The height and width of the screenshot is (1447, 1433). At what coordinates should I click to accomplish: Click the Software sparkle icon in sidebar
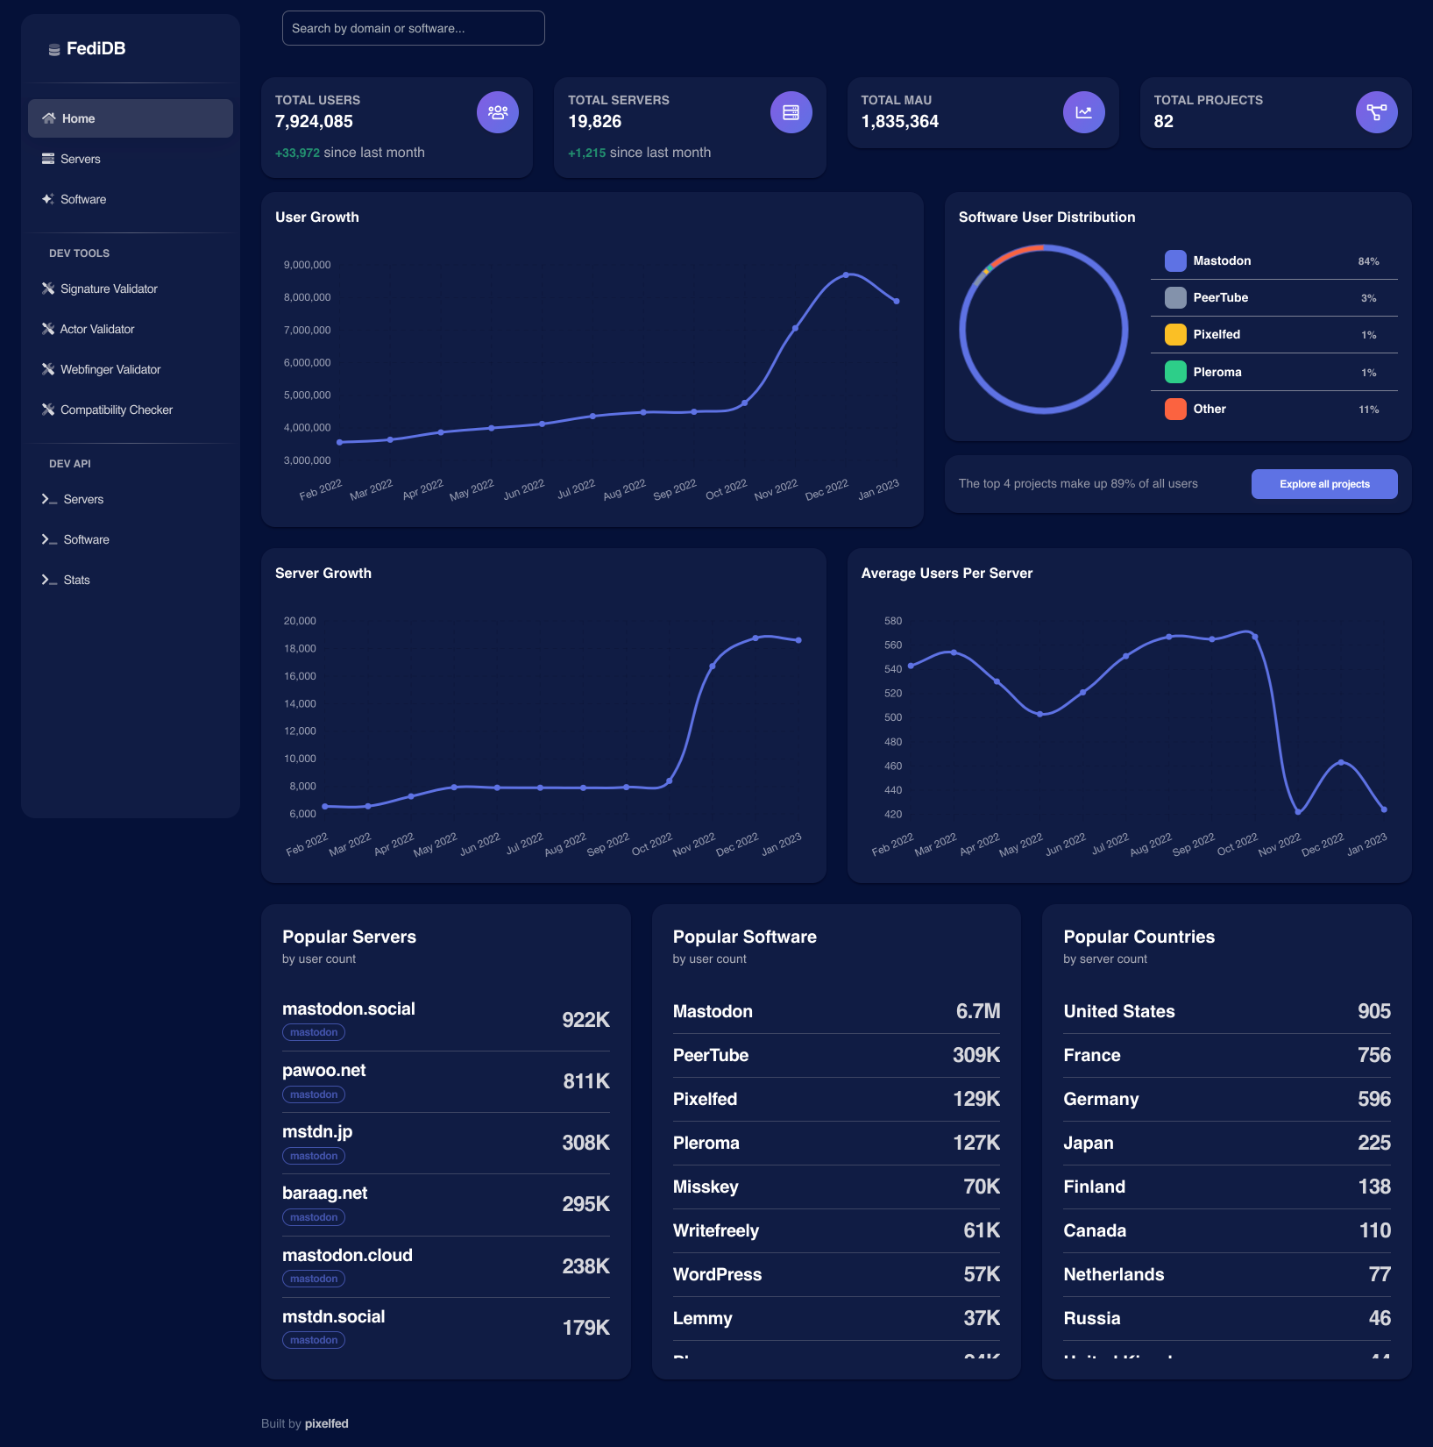pos(48,199)
